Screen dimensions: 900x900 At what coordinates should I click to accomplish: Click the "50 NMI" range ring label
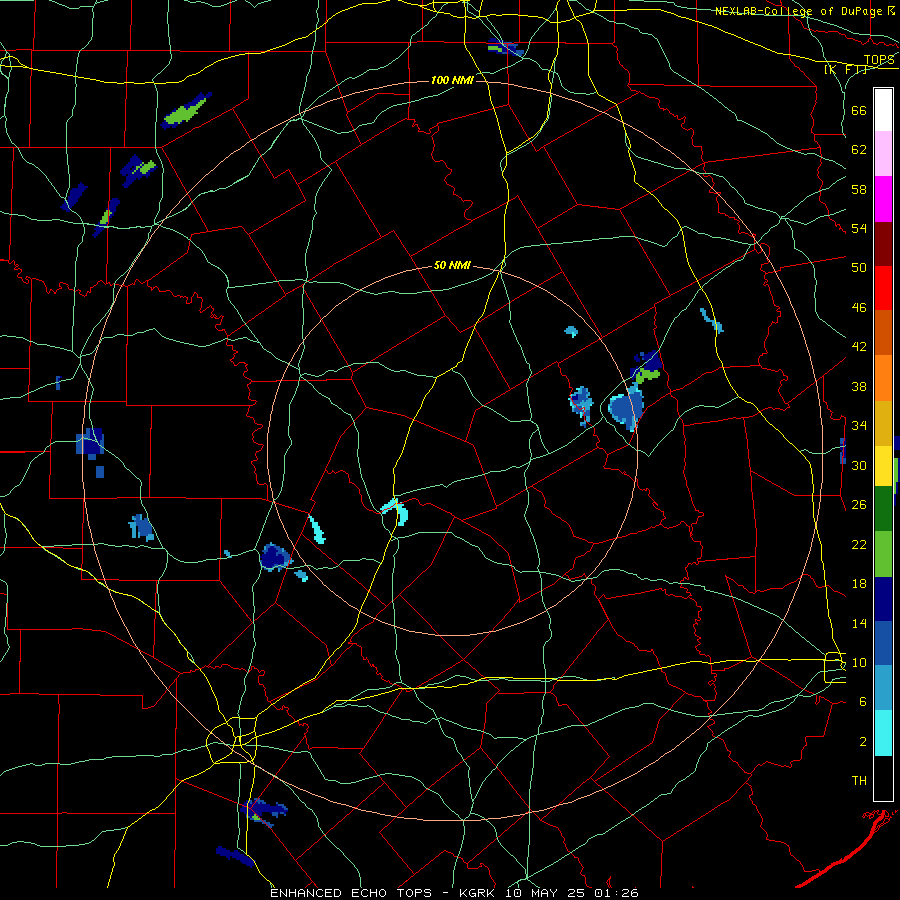(x=452, y=265)
